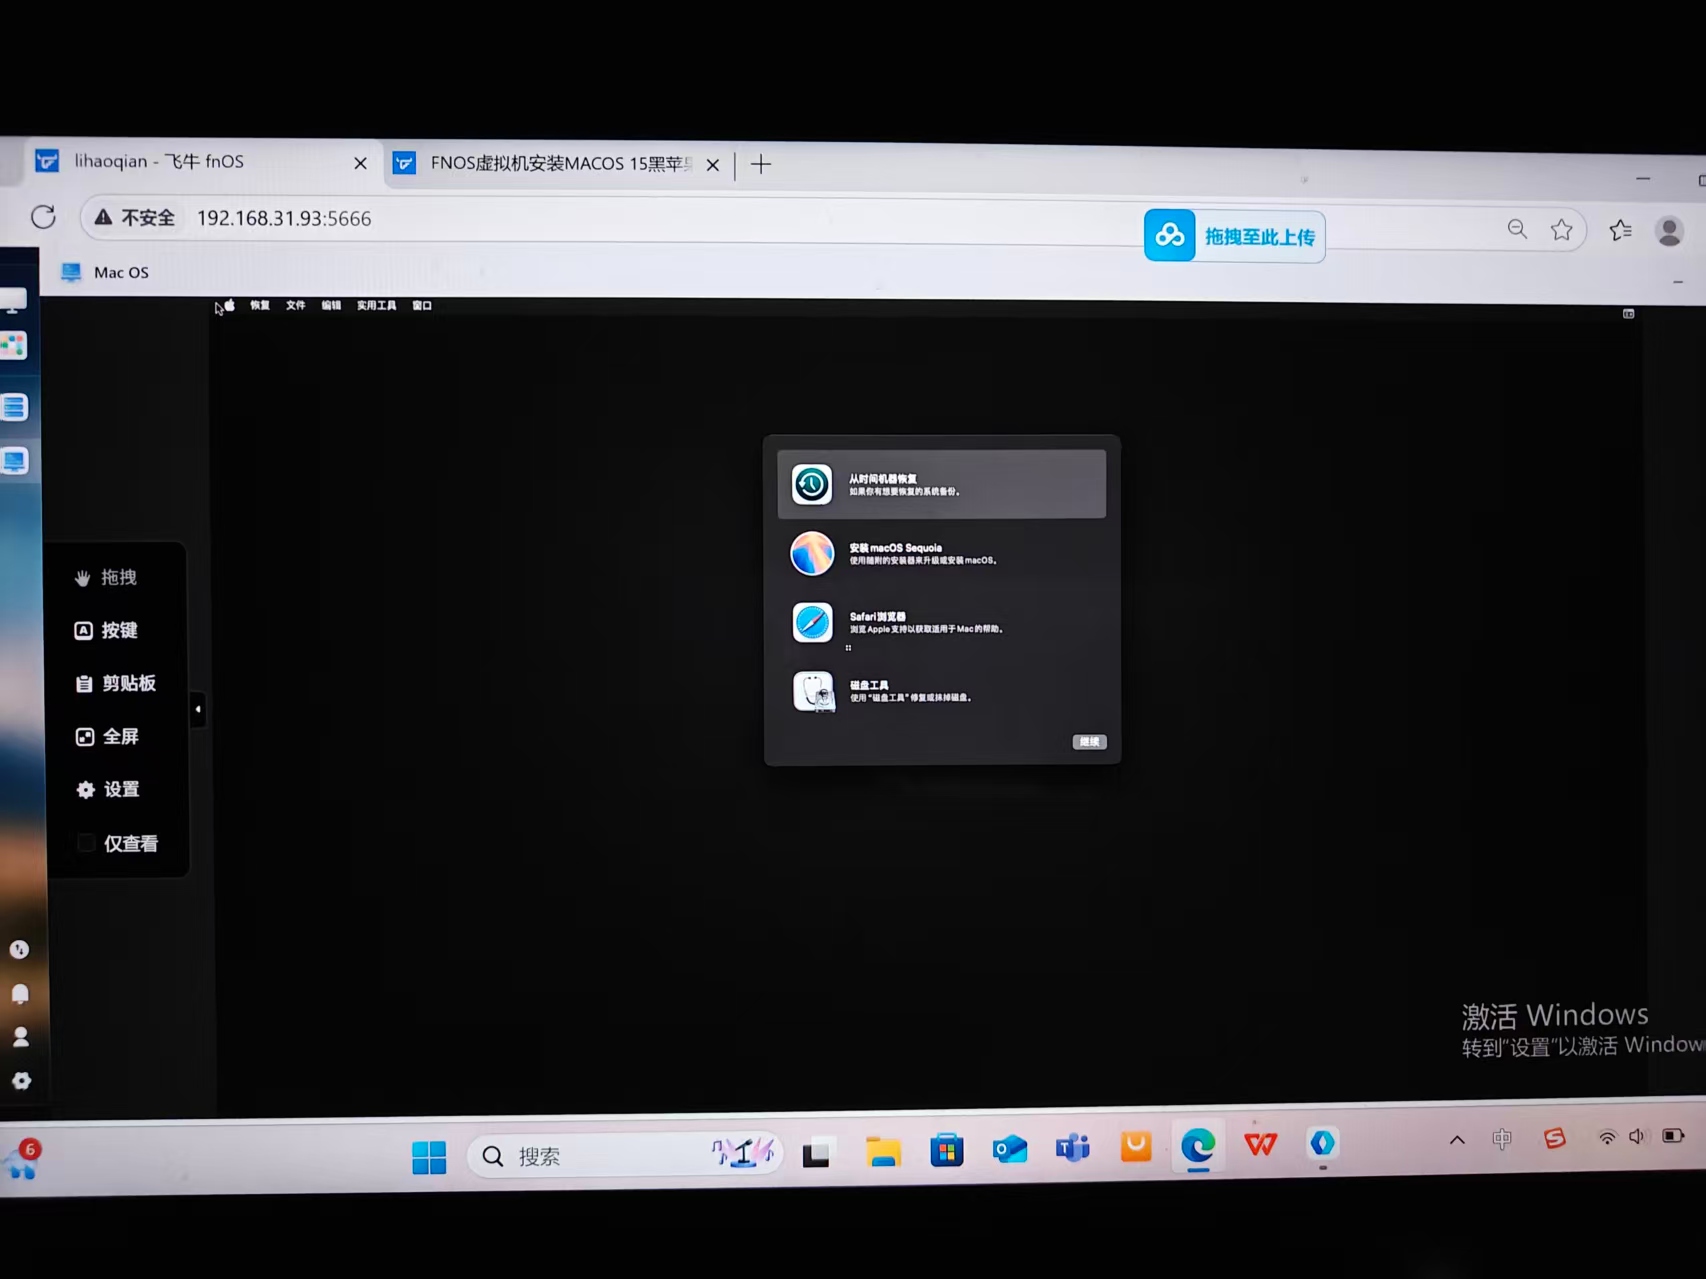The image size is (1706, 1279).
Task: Expand the hidden system tray icons chevron
Action: tap(1457, 1139)
